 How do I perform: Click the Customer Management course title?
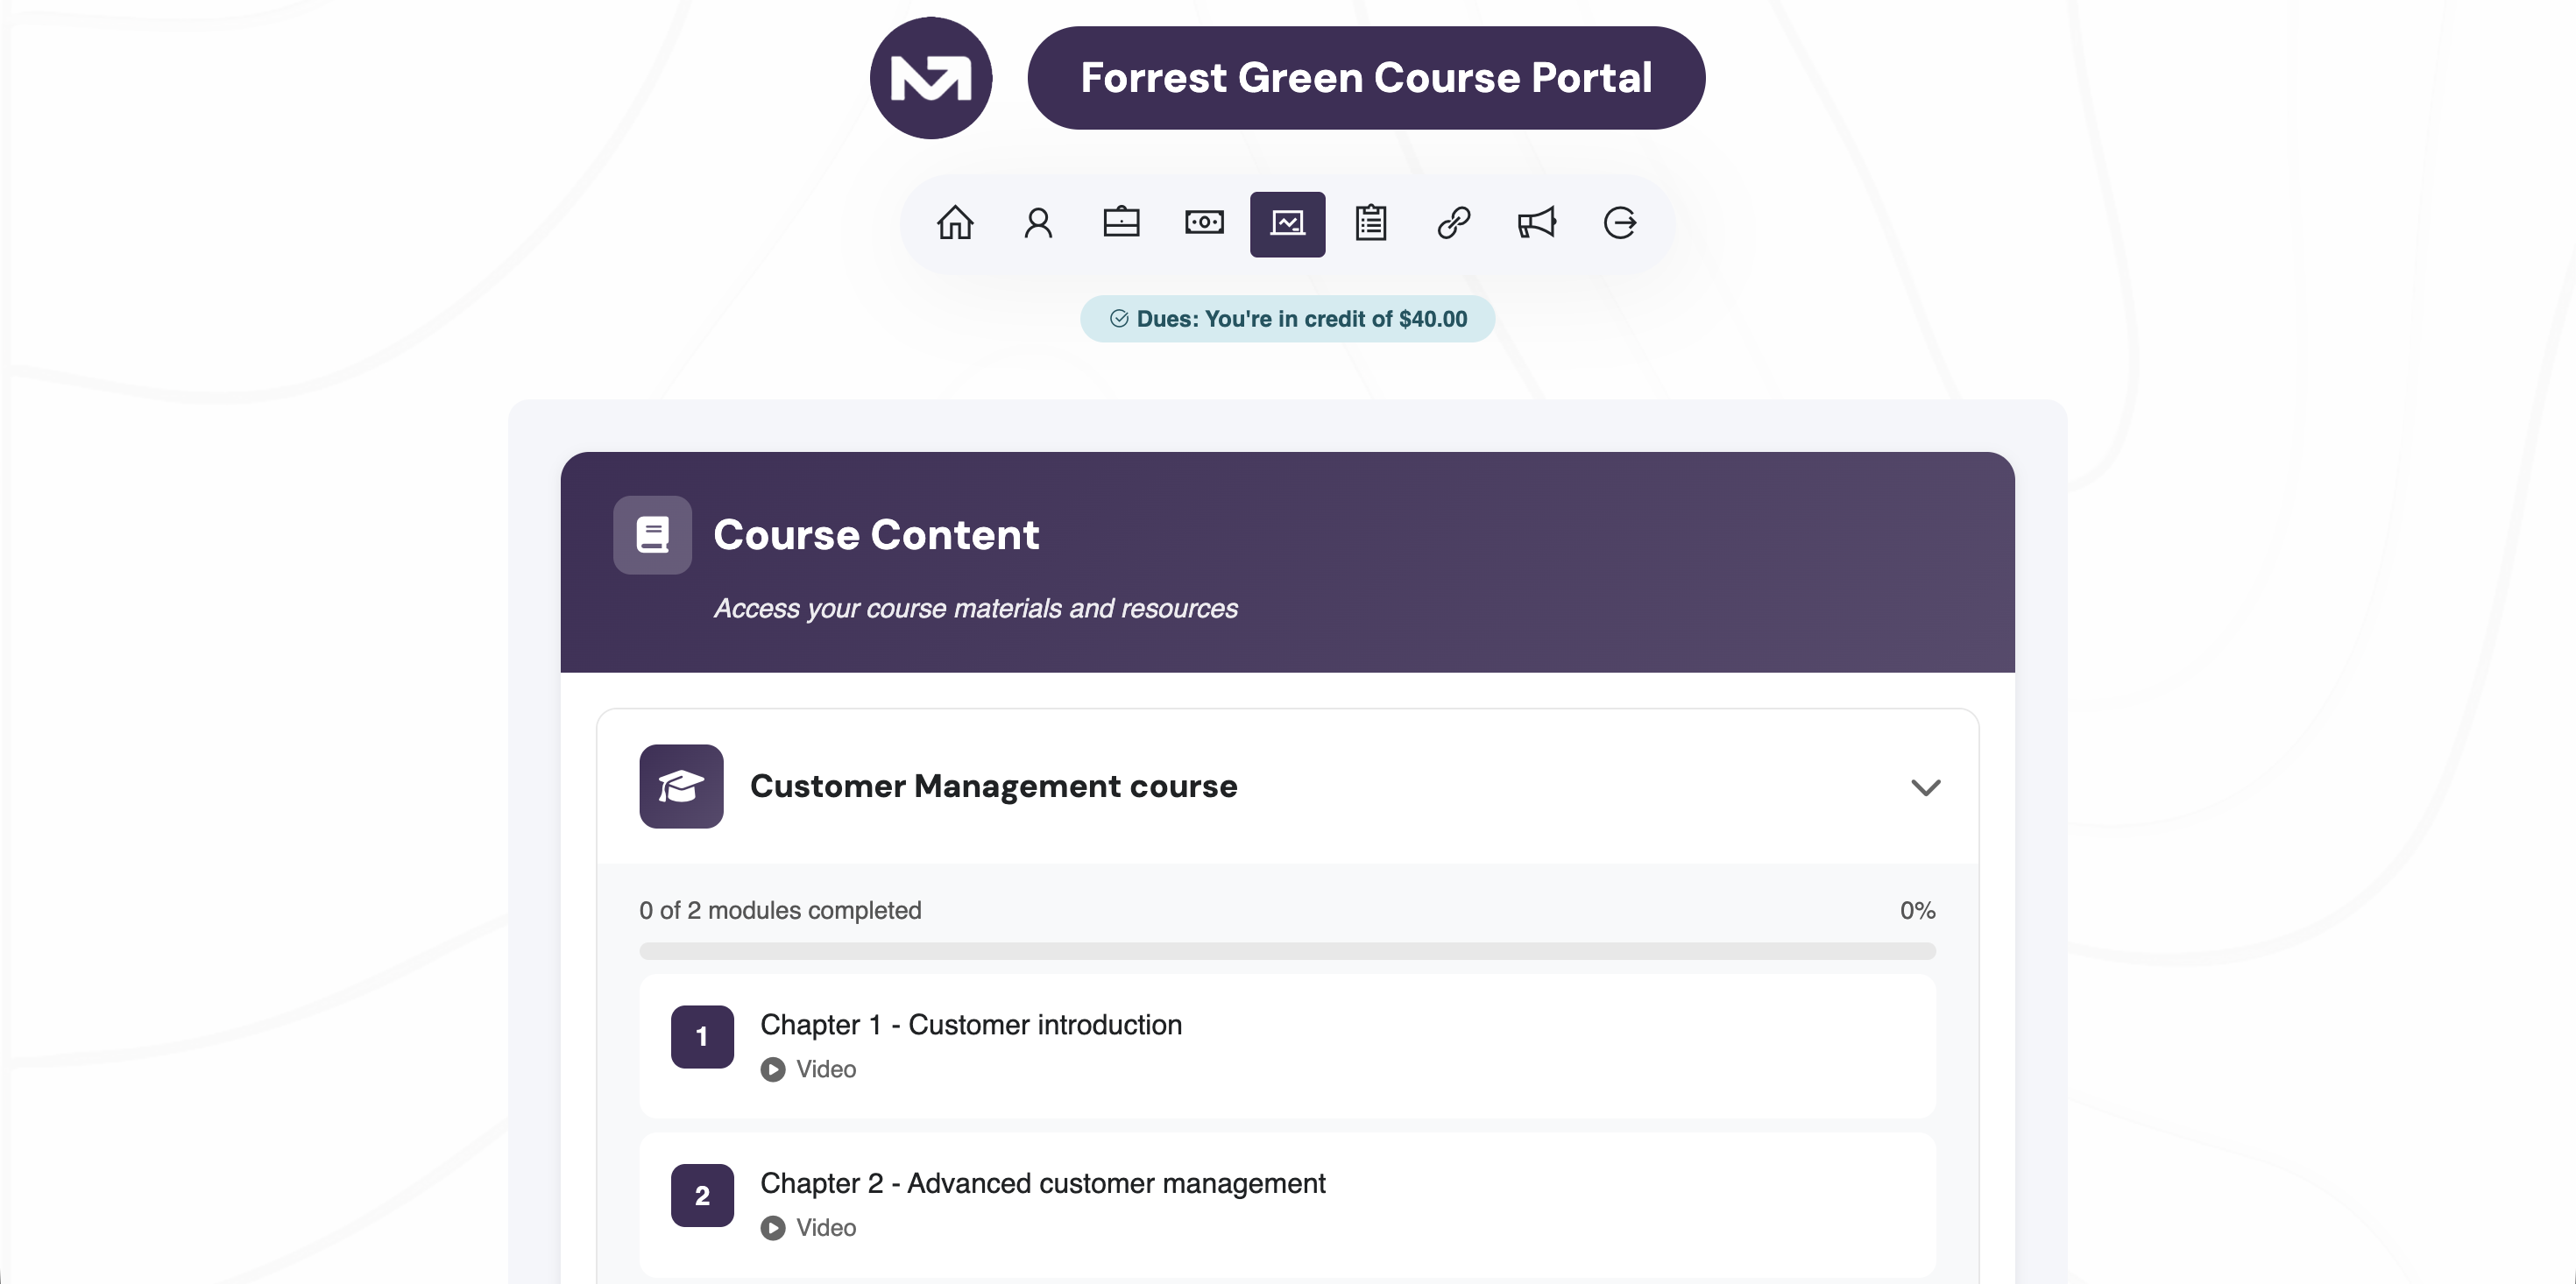tap(993, 786)
